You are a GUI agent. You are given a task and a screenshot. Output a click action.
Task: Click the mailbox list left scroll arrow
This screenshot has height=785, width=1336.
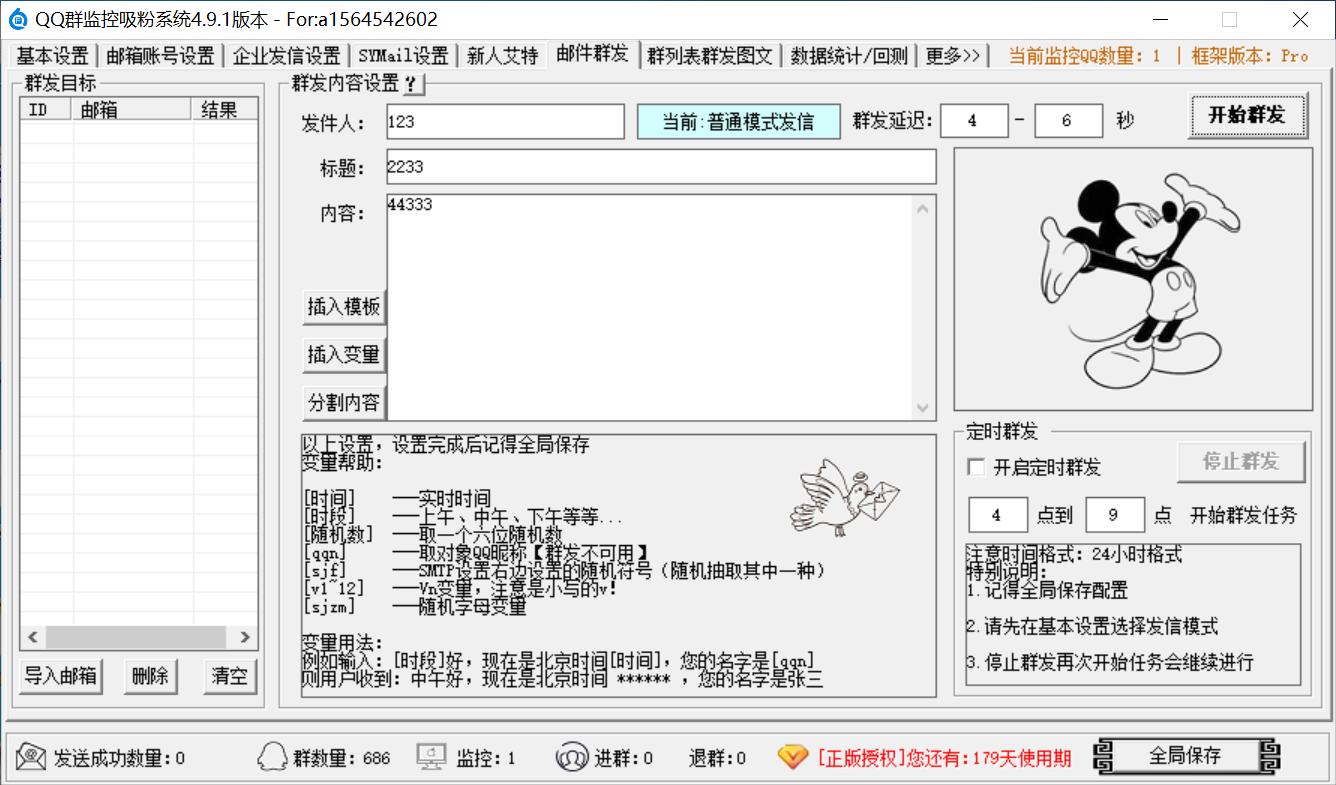coord(32,637)
